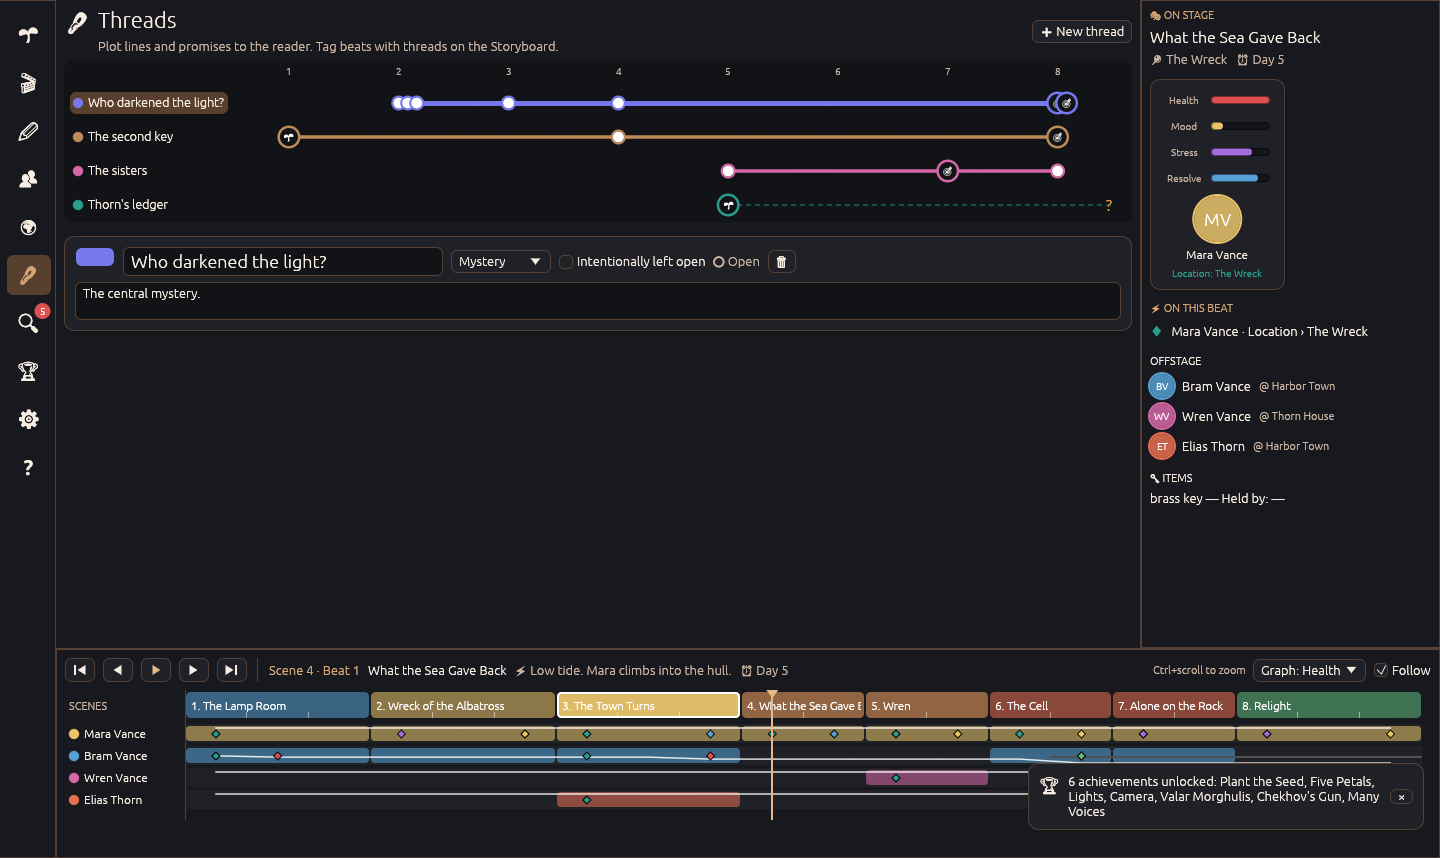Open the question mark help icon
1440x858 pixels.
28,467
